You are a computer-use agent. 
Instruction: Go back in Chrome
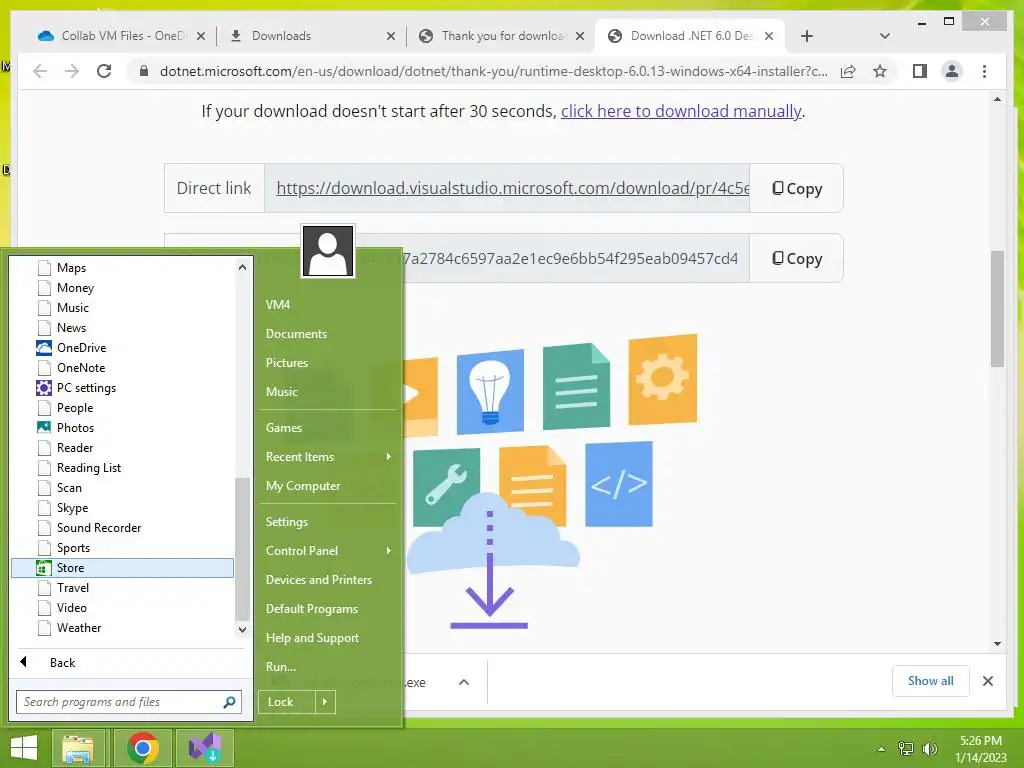(x=40, y=71)
